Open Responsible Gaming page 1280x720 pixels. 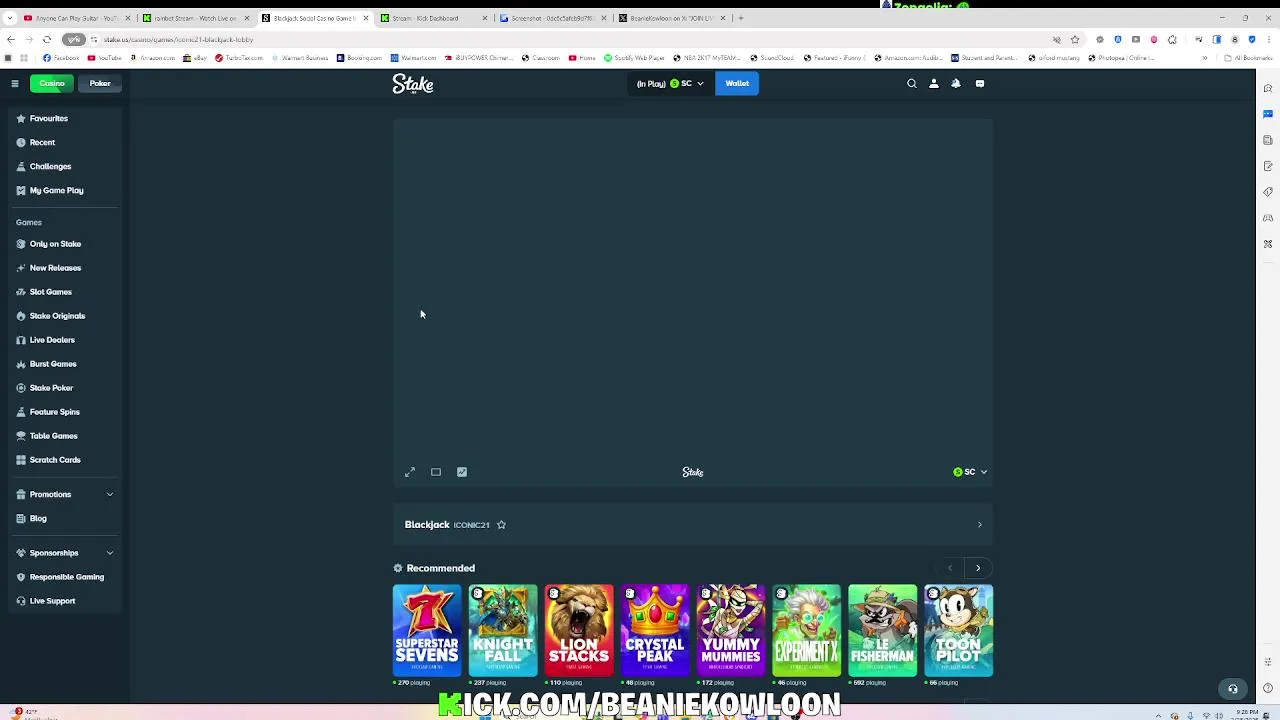pos(66,577)
